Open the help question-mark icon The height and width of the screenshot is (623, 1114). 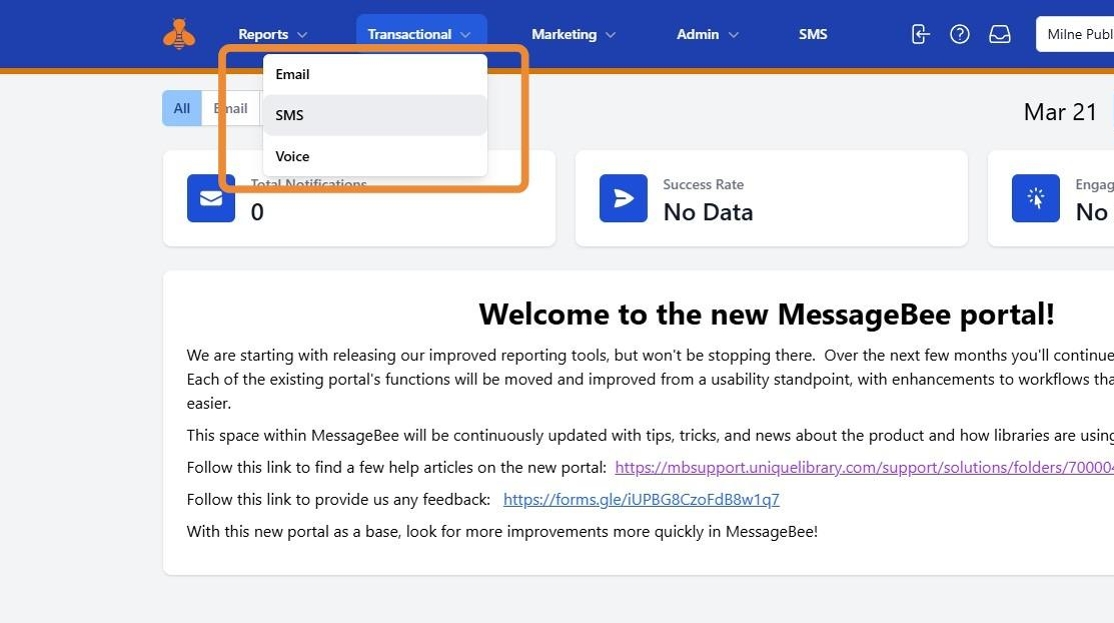(x=960, y=34)
